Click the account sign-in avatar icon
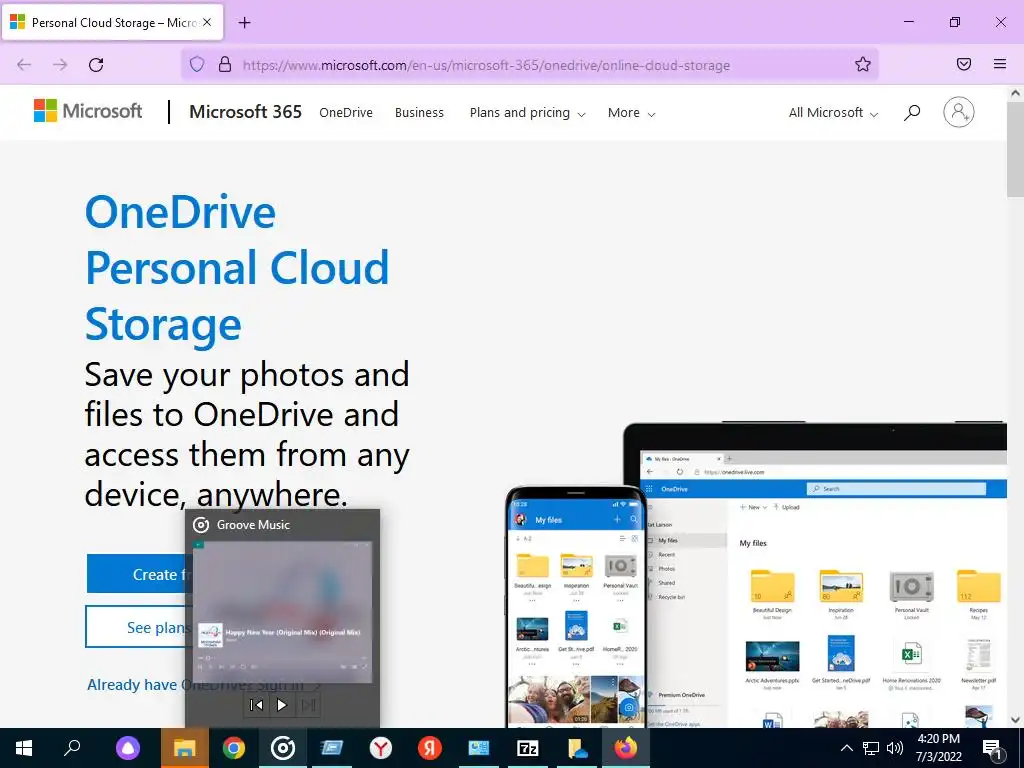Viewport: 1024px width, 768px height. [959, 112]
